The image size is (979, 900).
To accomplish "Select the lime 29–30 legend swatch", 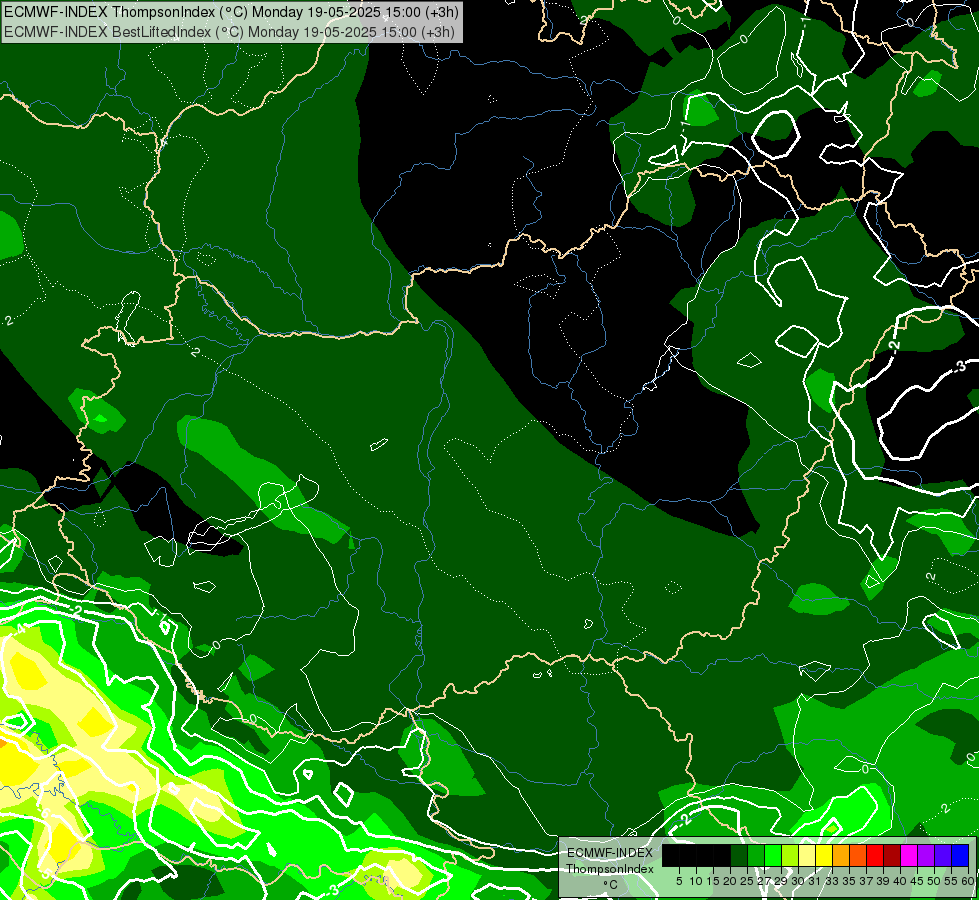I will (790, 855).
